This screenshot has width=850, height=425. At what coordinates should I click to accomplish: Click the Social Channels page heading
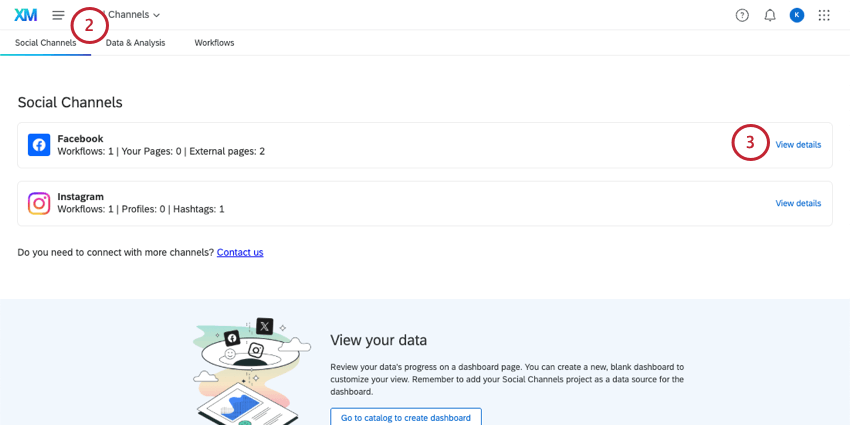[x=70, y=102]
